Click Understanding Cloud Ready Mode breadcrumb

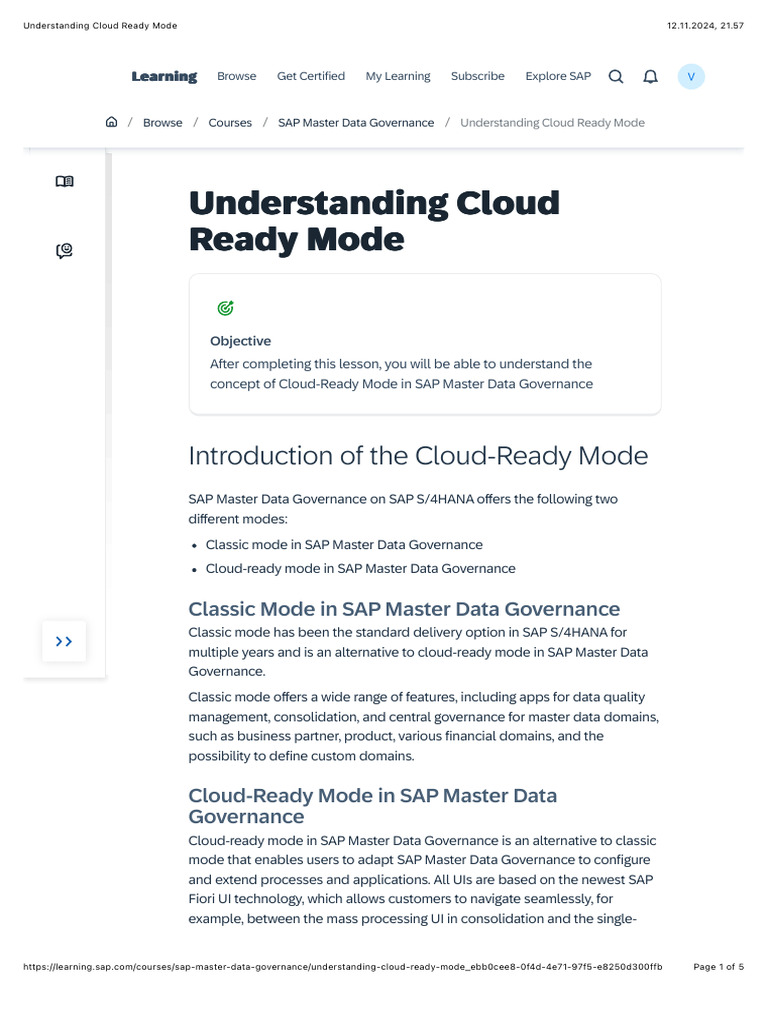(x=552, y=123)
